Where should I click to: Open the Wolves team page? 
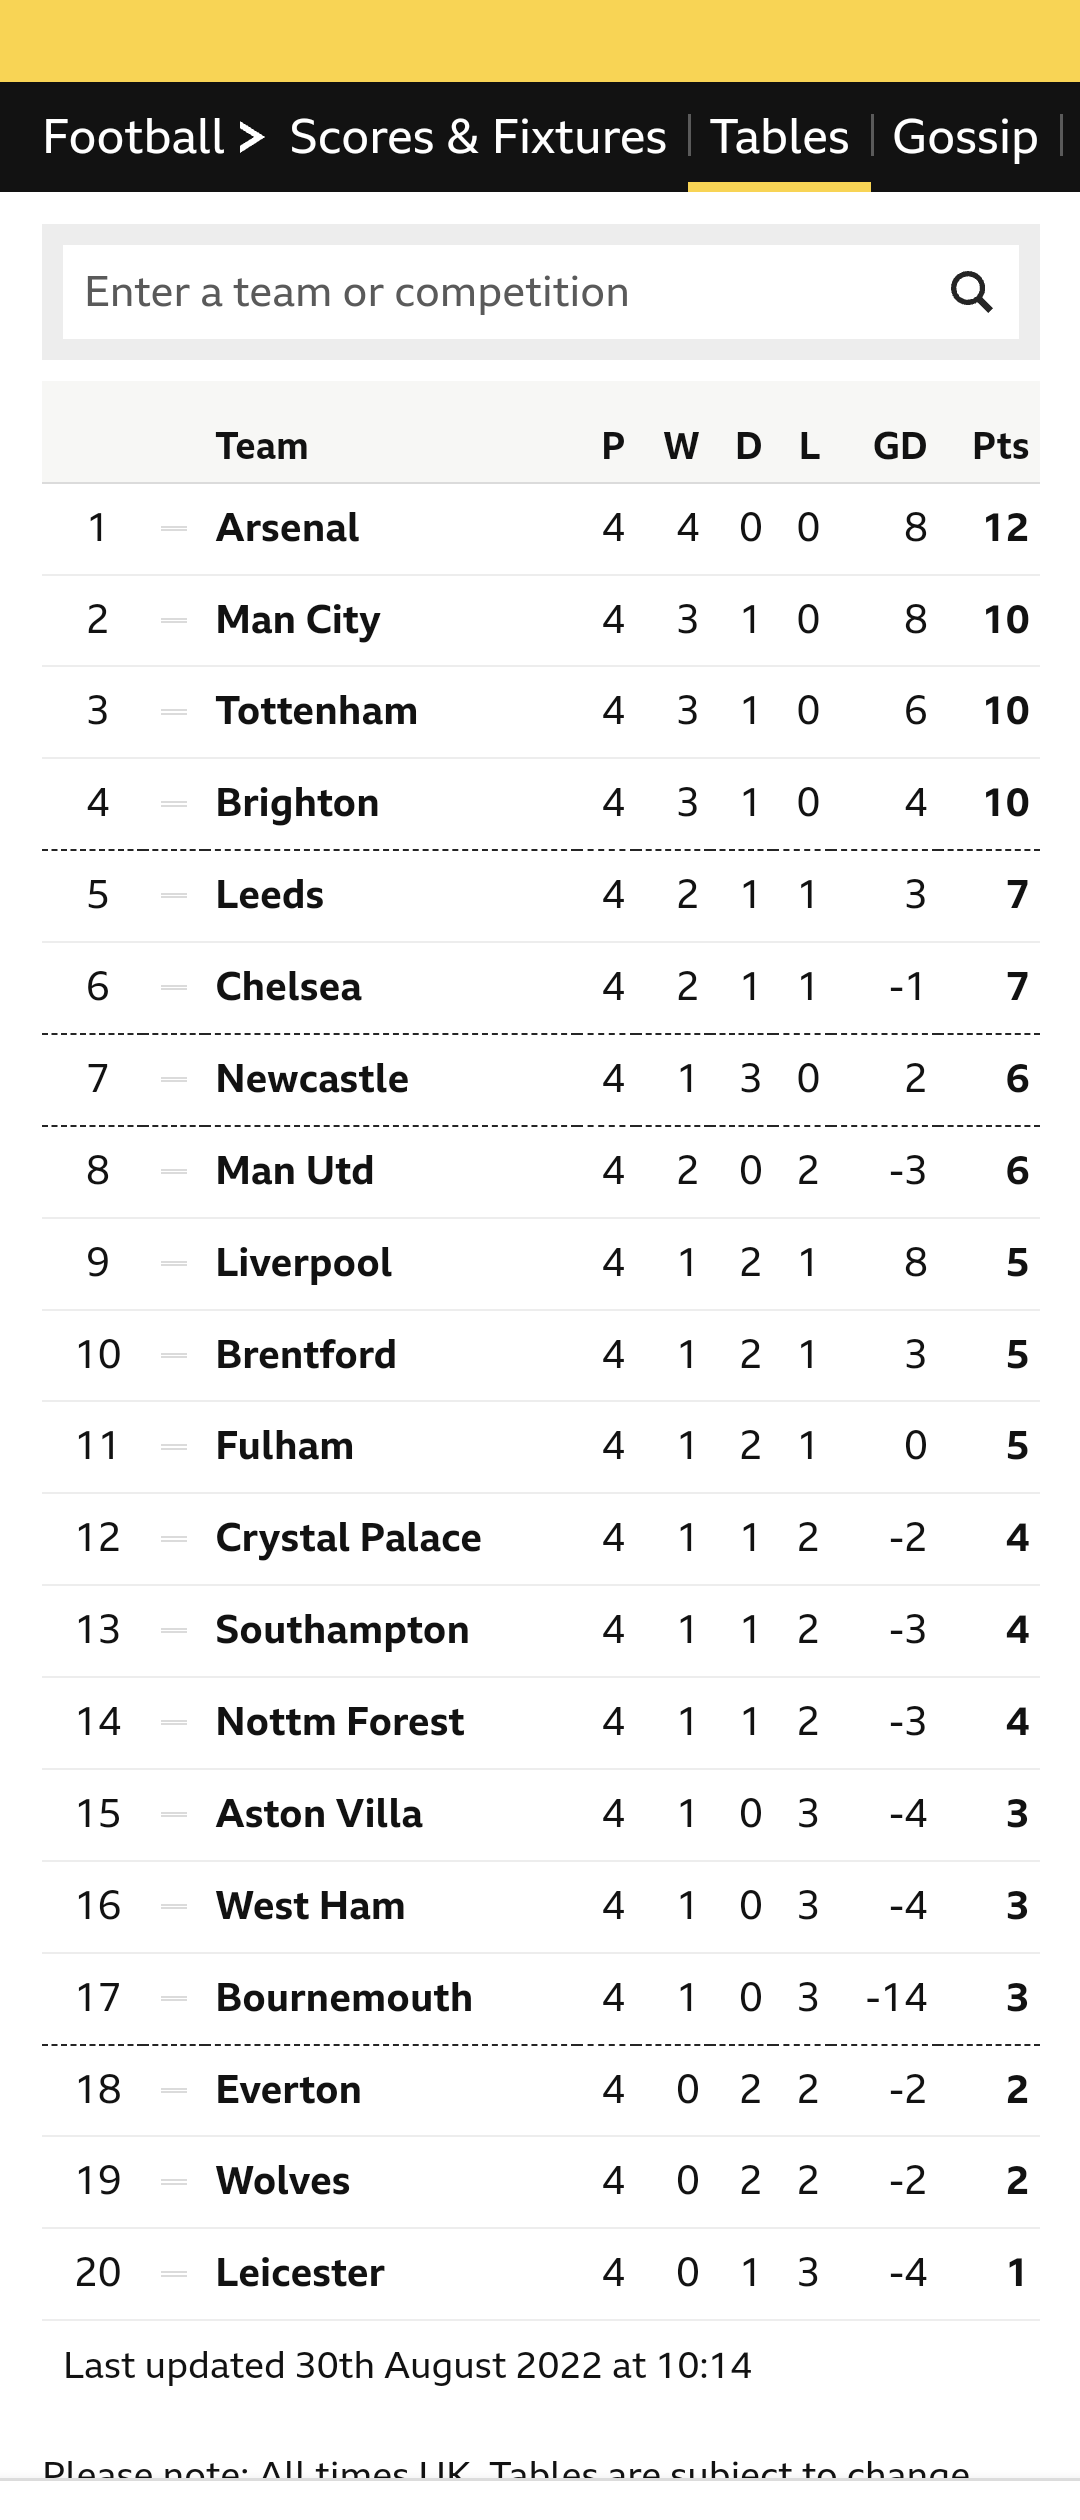click(283, 2181)
